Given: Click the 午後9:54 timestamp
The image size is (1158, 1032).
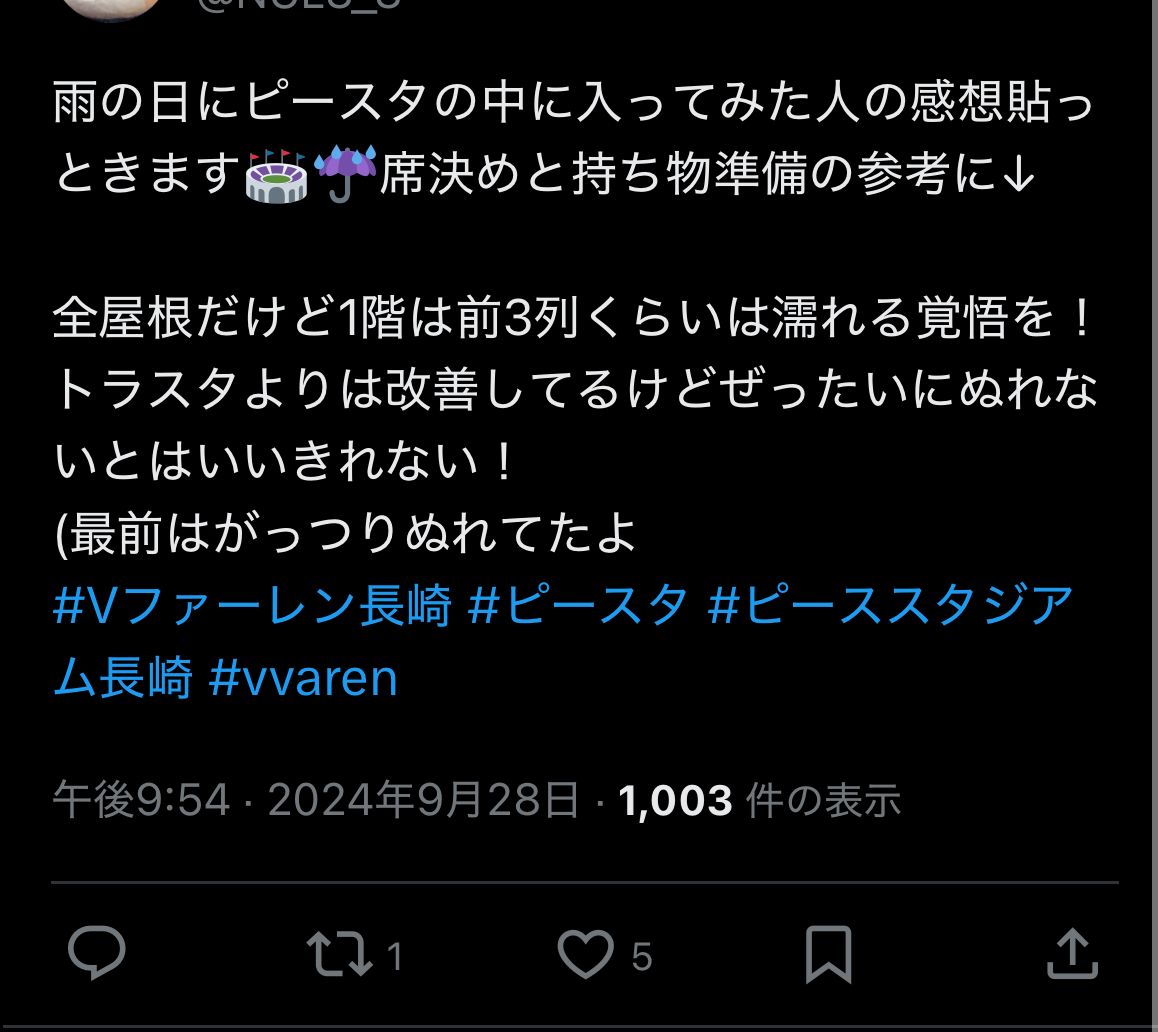Looking at the screenshot, I should [x=141, y=800].
